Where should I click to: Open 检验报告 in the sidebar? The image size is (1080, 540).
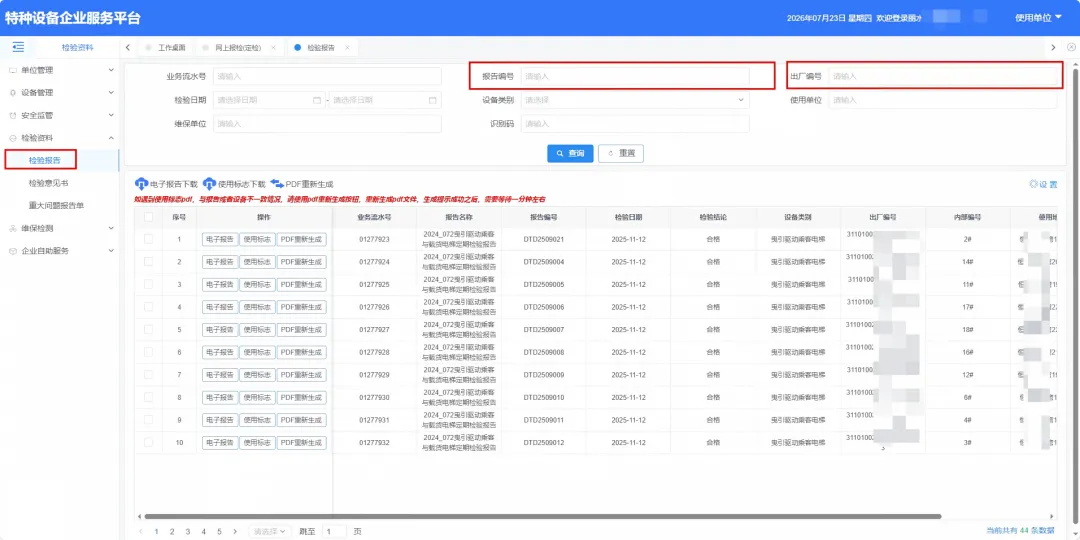coord(44,160)
